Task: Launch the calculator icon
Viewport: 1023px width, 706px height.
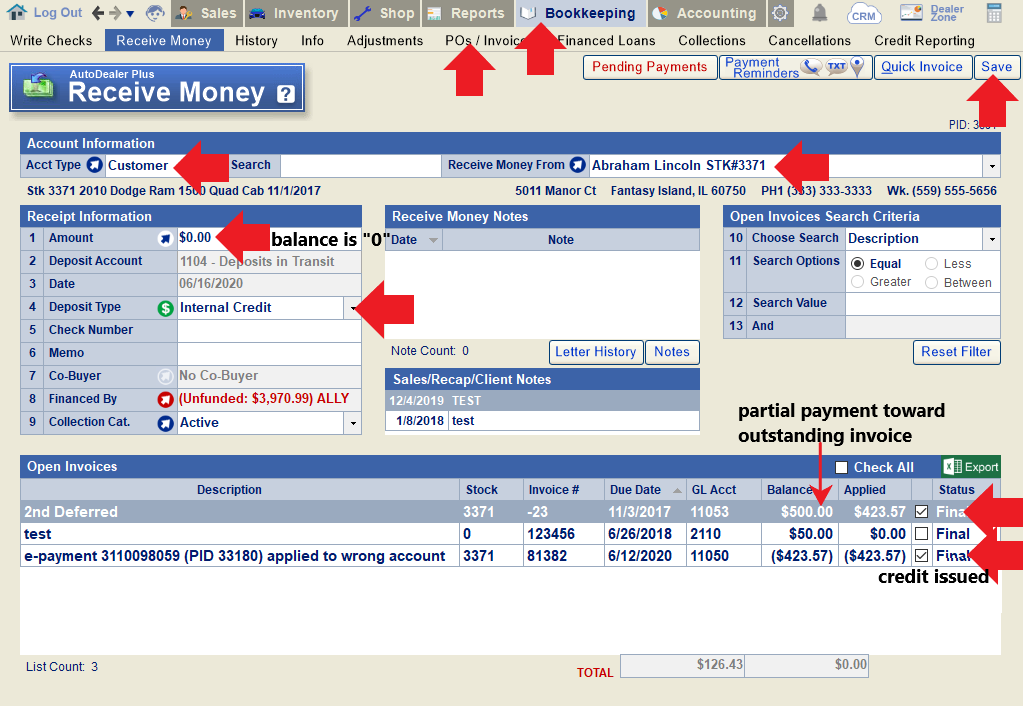Action: click(x=994, y=12)
